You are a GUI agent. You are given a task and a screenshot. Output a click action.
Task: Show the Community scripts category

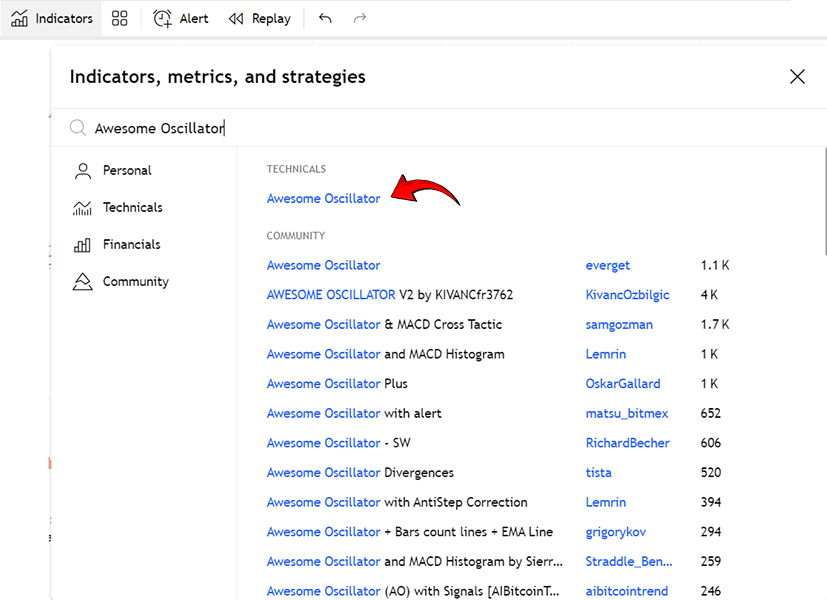pyautogui.click(x=135, y=282)
